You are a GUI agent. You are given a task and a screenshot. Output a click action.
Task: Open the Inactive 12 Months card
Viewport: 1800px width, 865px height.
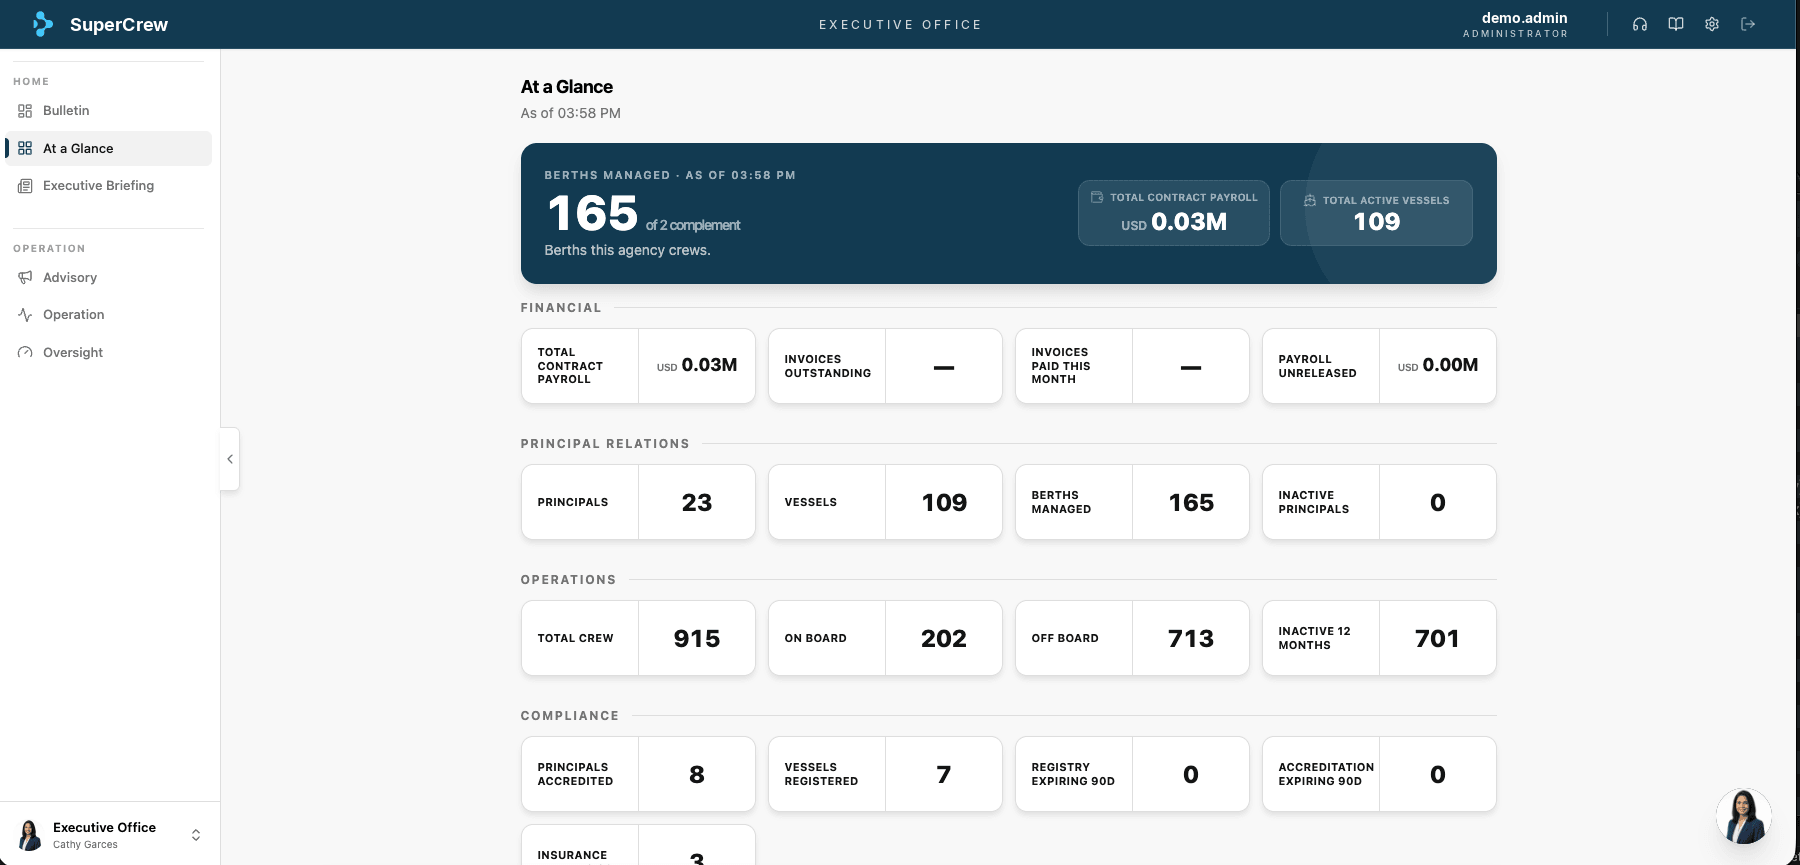point(1379,638)
